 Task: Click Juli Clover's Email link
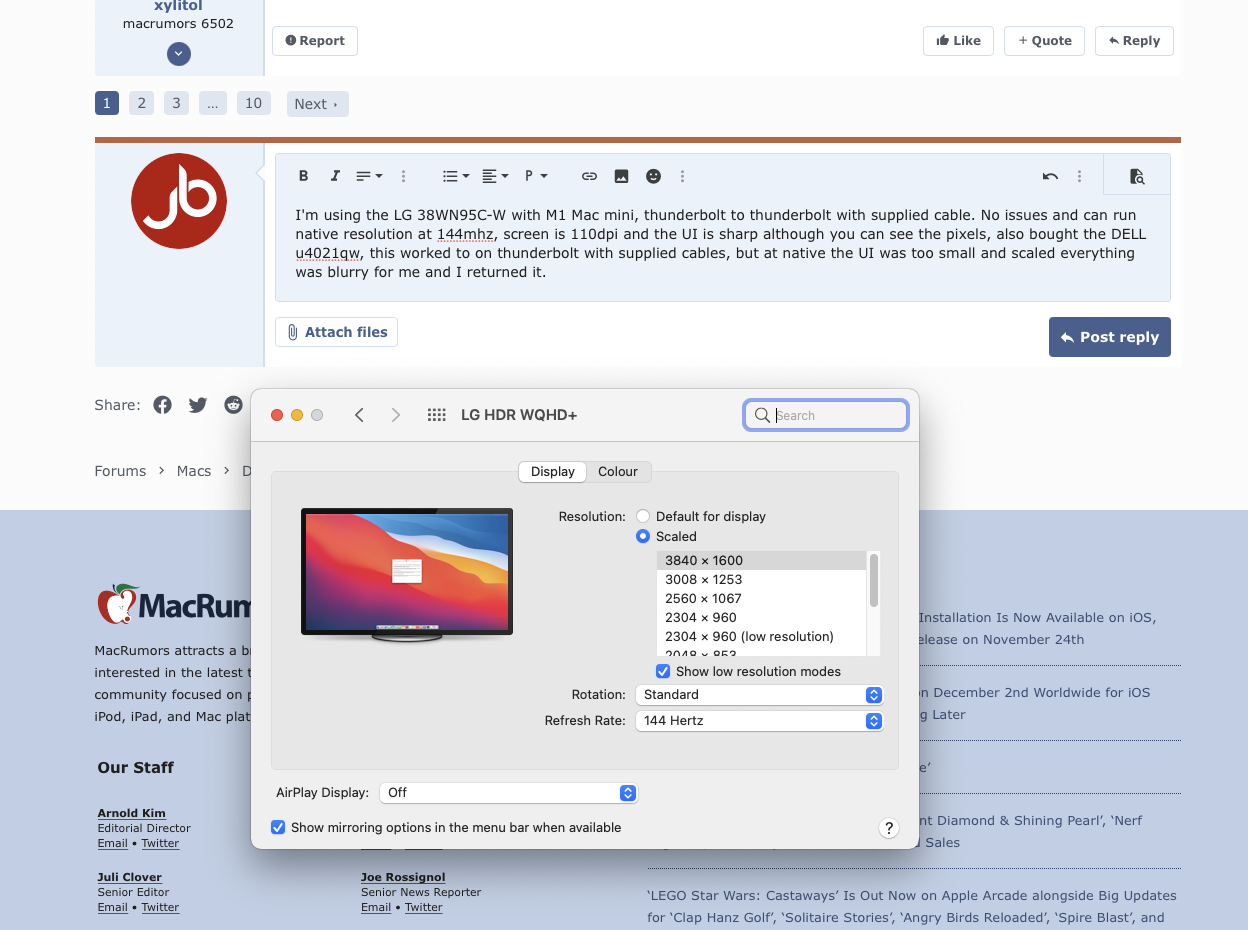113,907
